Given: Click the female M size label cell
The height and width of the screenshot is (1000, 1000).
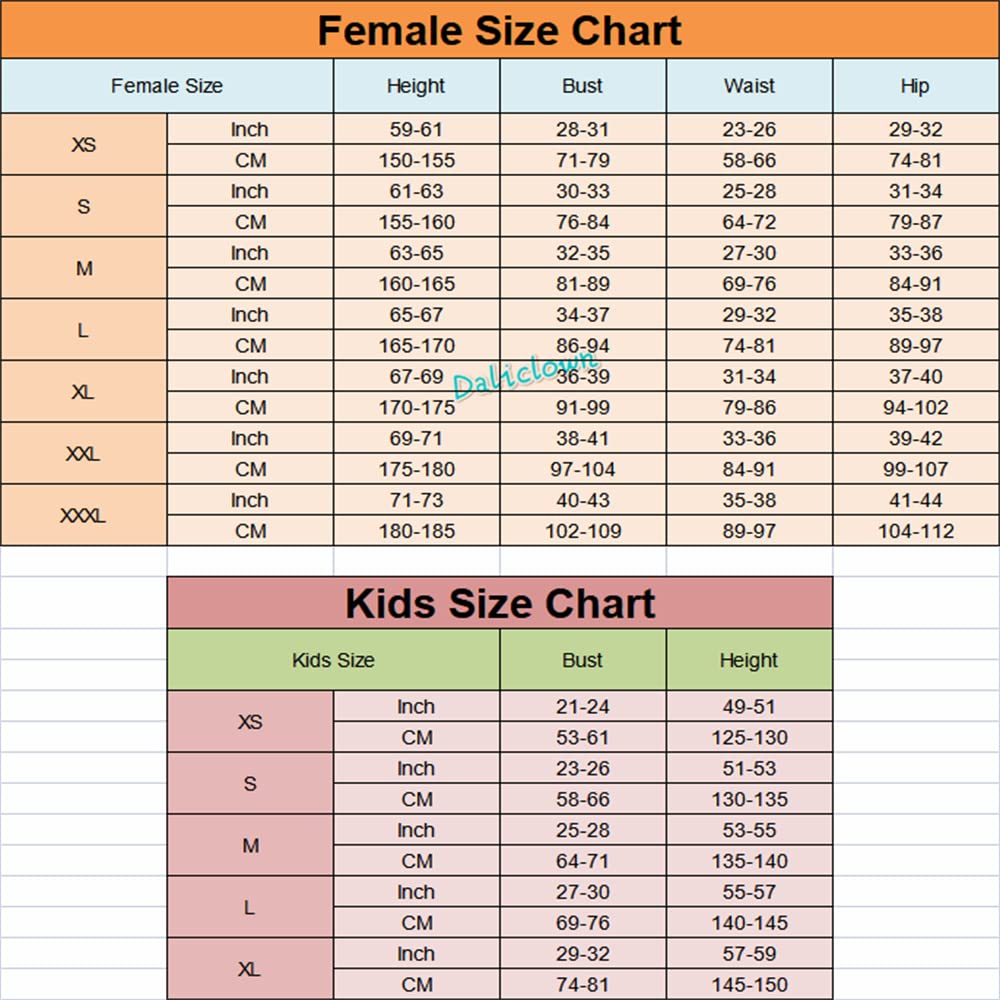Looking at the screenshot, I should click(x=83, y=269).
